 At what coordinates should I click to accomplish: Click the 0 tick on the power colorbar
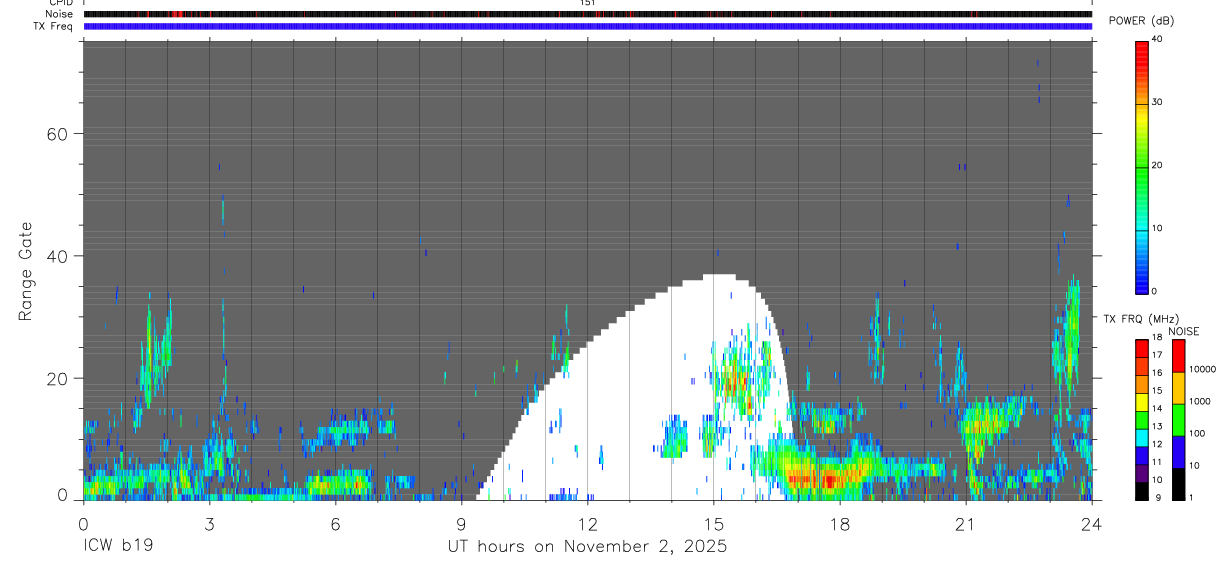point(1154,291)
